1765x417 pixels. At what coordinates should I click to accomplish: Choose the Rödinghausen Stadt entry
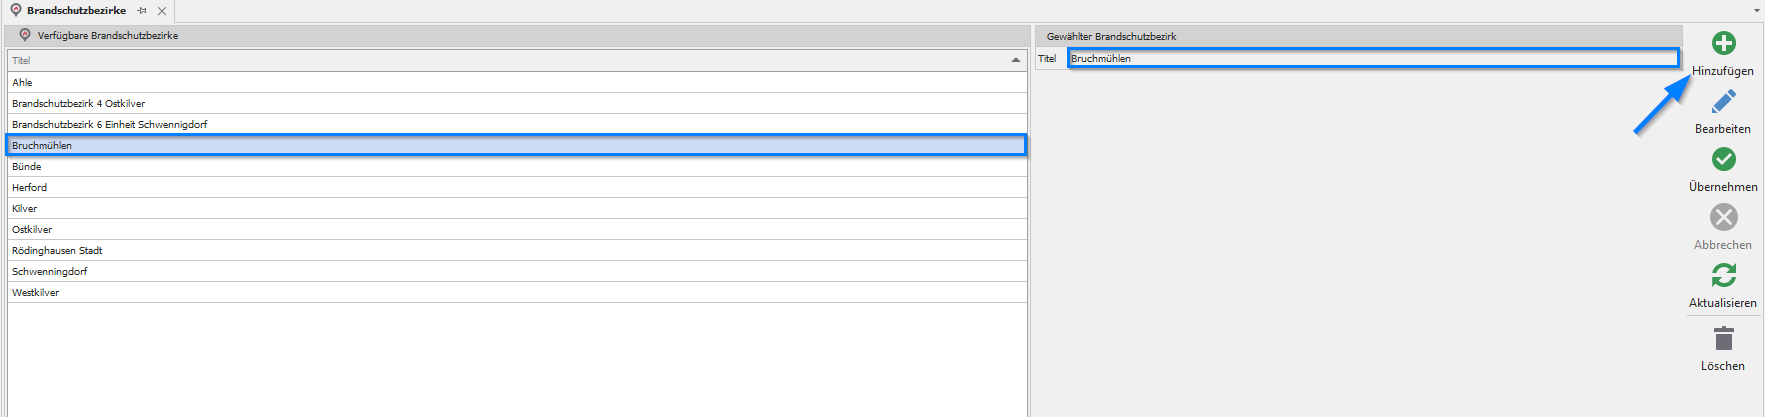tap(57, 250)
